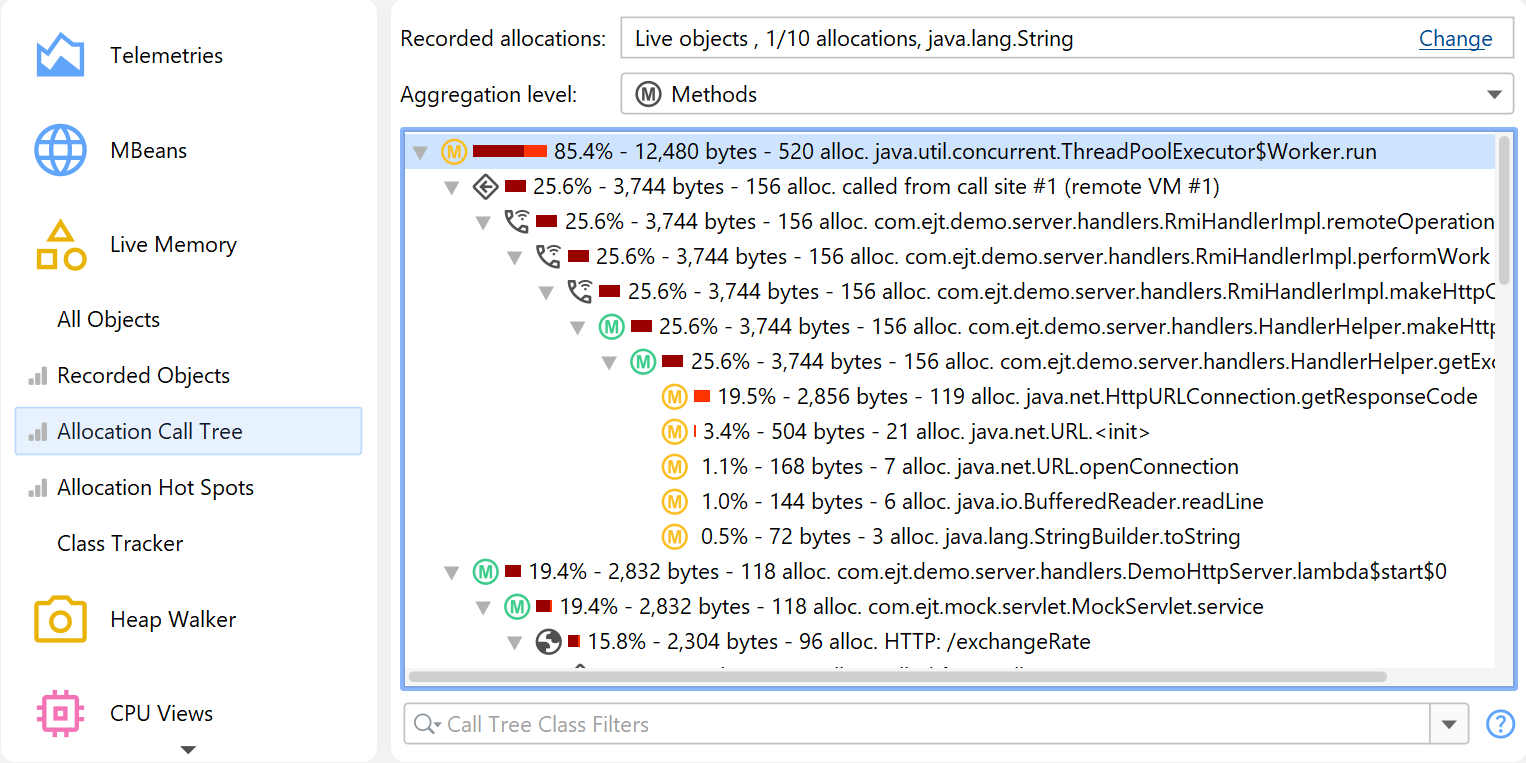Open the call tree filter history dropdown
This screenshot has width=1526, height=763.
click(1449, 724)
